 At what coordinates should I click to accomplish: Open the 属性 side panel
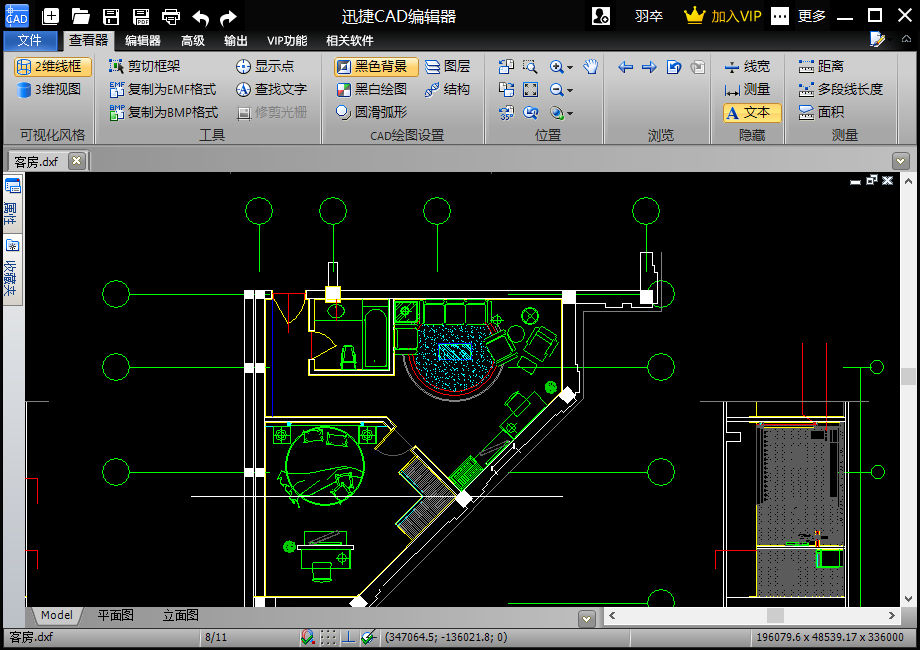click(x=12, y=203)
